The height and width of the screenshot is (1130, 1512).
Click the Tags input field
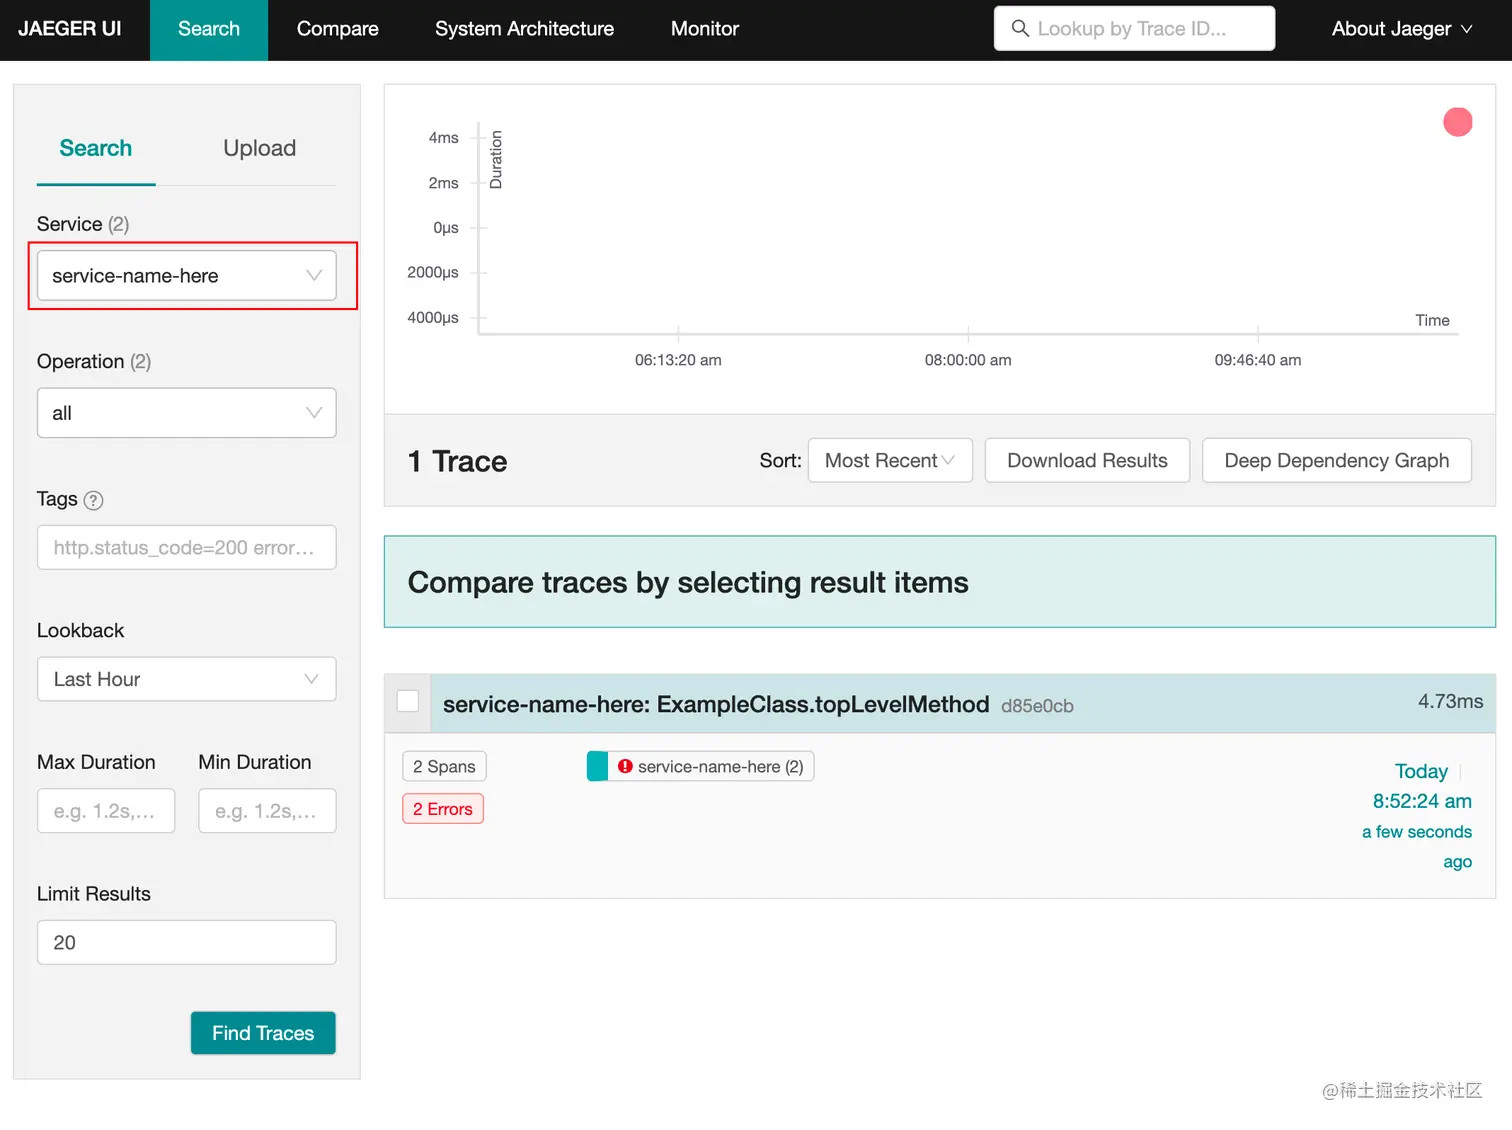[187, 547]
